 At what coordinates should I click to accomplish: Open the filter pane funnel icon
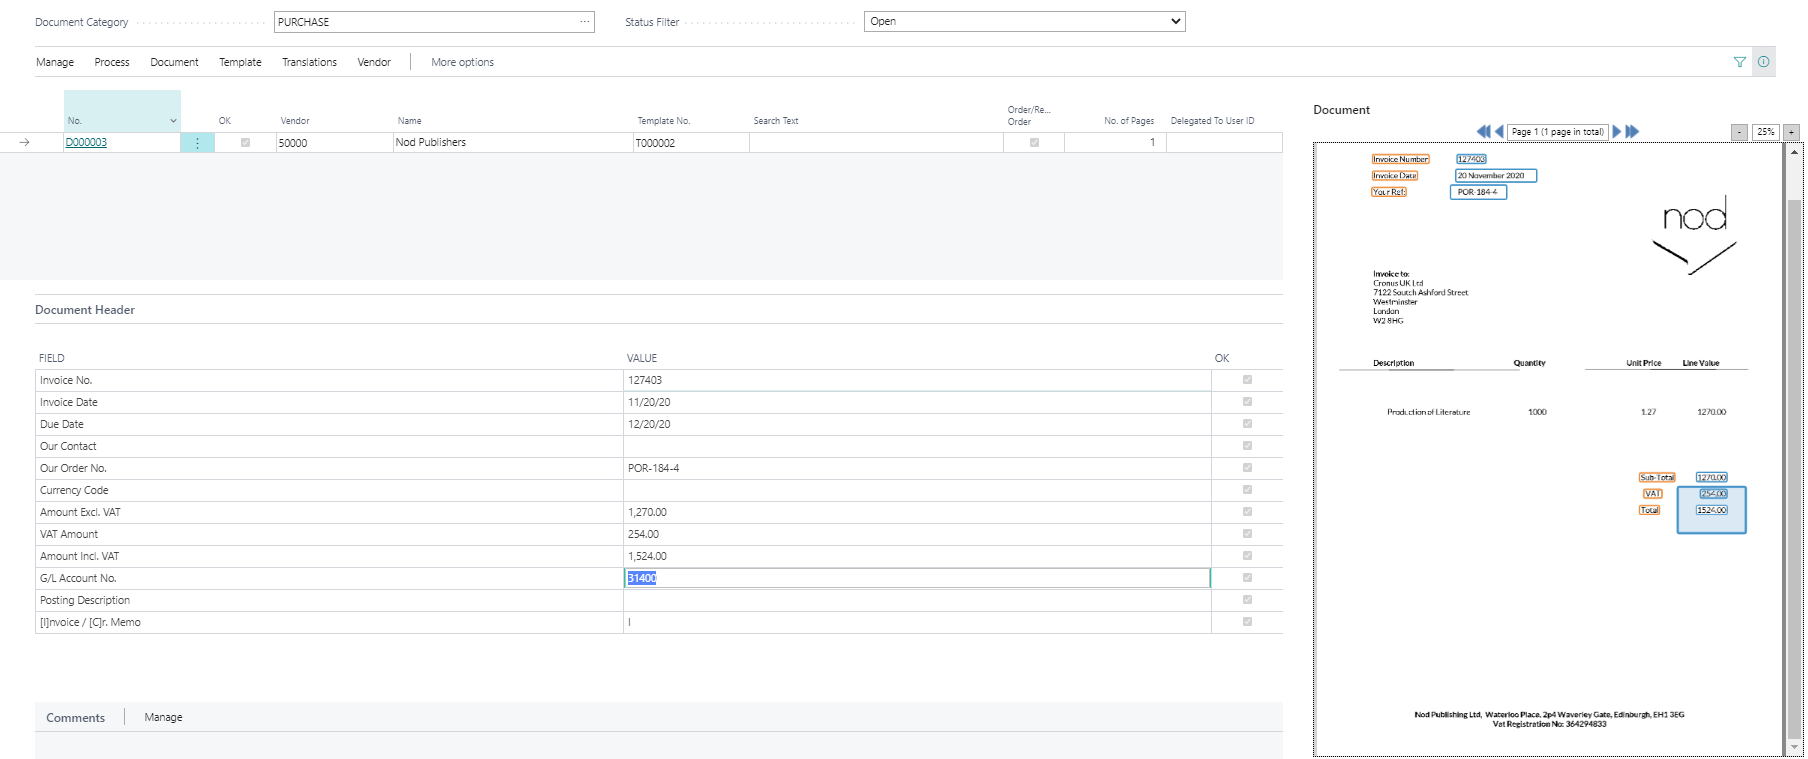pos(1740,62)
